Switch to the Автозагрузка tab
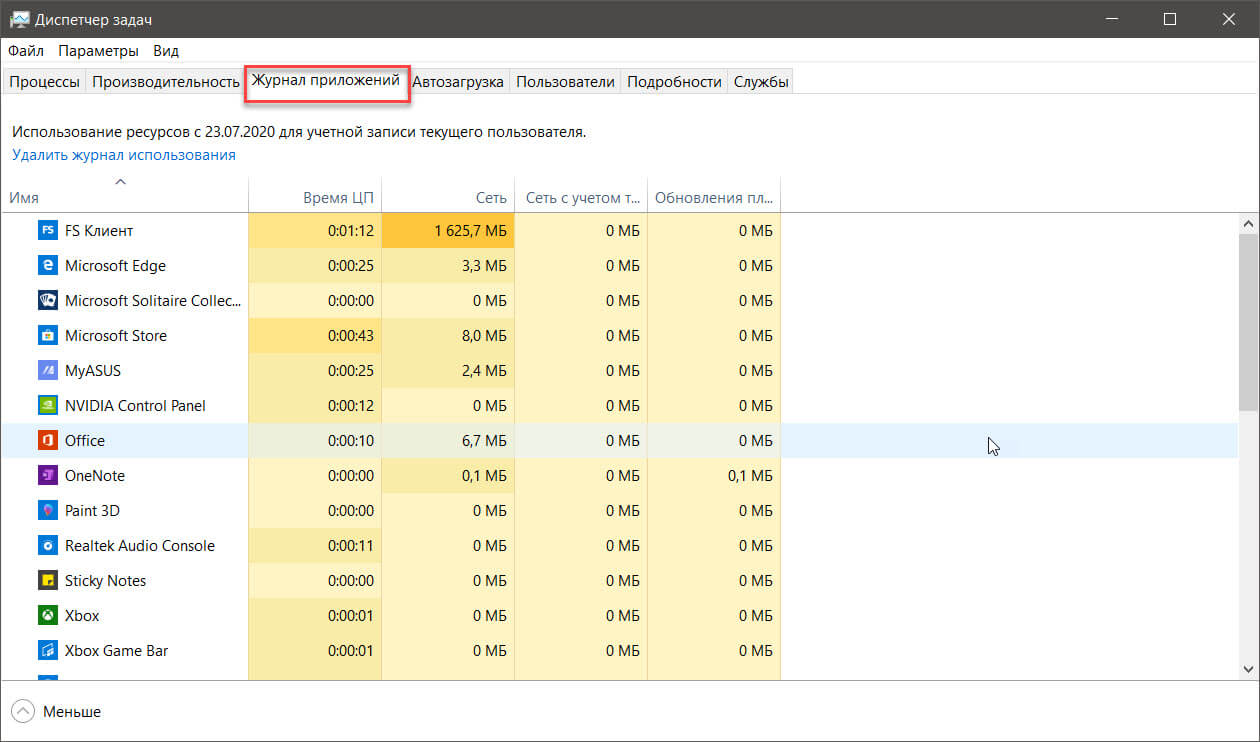 tap(458, 82)
